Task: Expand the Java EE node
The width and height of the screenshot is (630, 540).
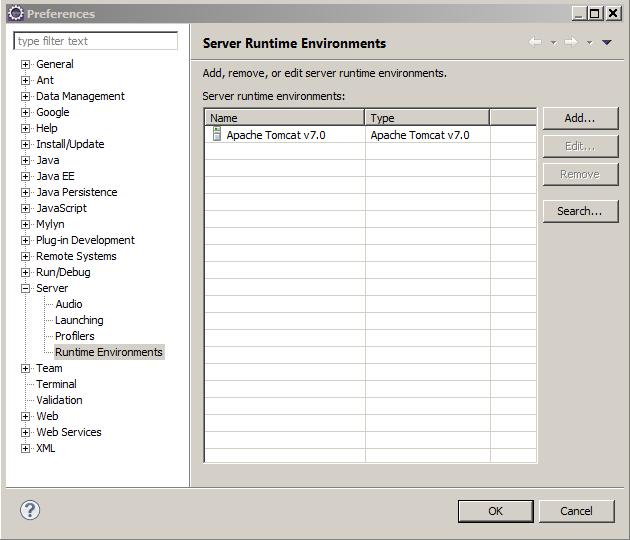Action: click(25, 176)
